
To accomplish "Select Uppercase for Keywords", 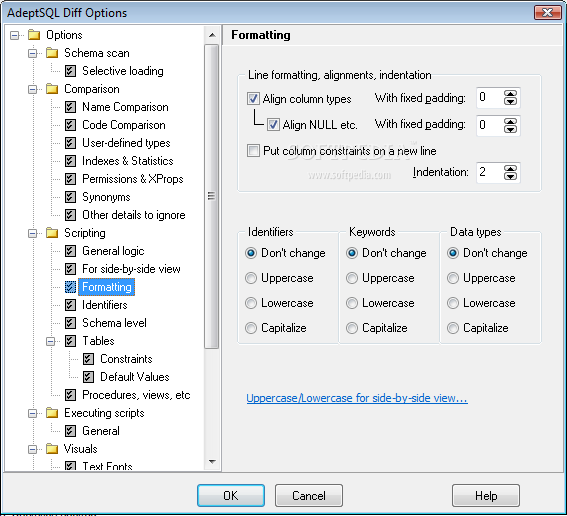I will point(352,278).
